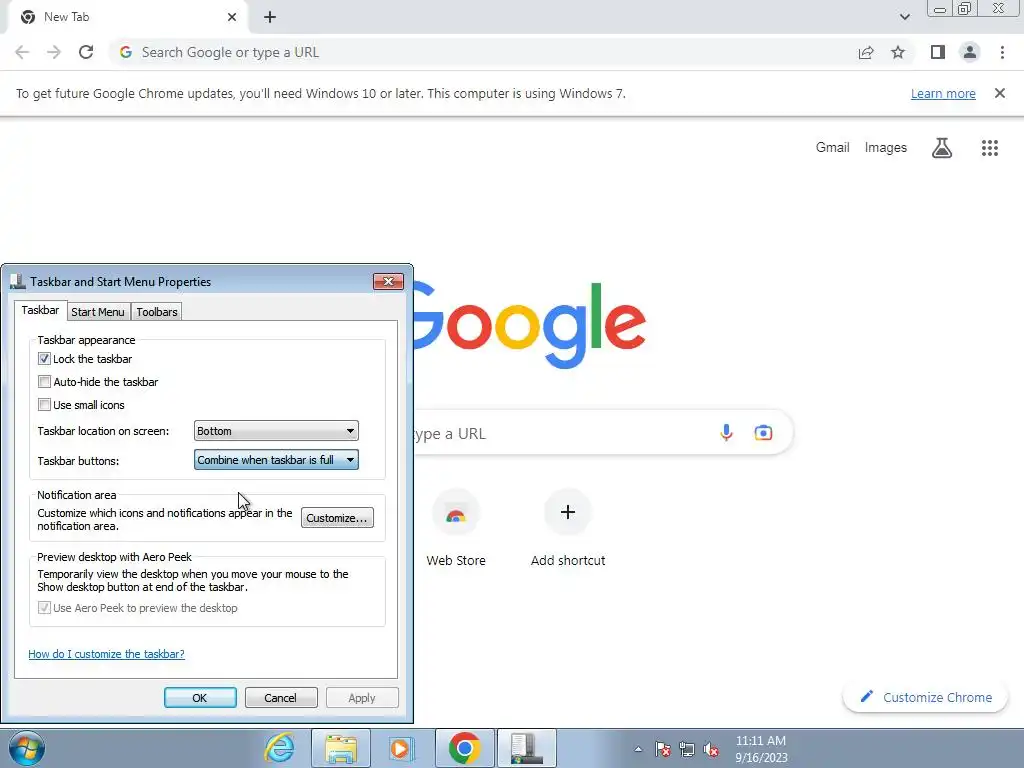1024x768 pixels.
Task: Confirm dialog with OK
Action: (200, 697)
